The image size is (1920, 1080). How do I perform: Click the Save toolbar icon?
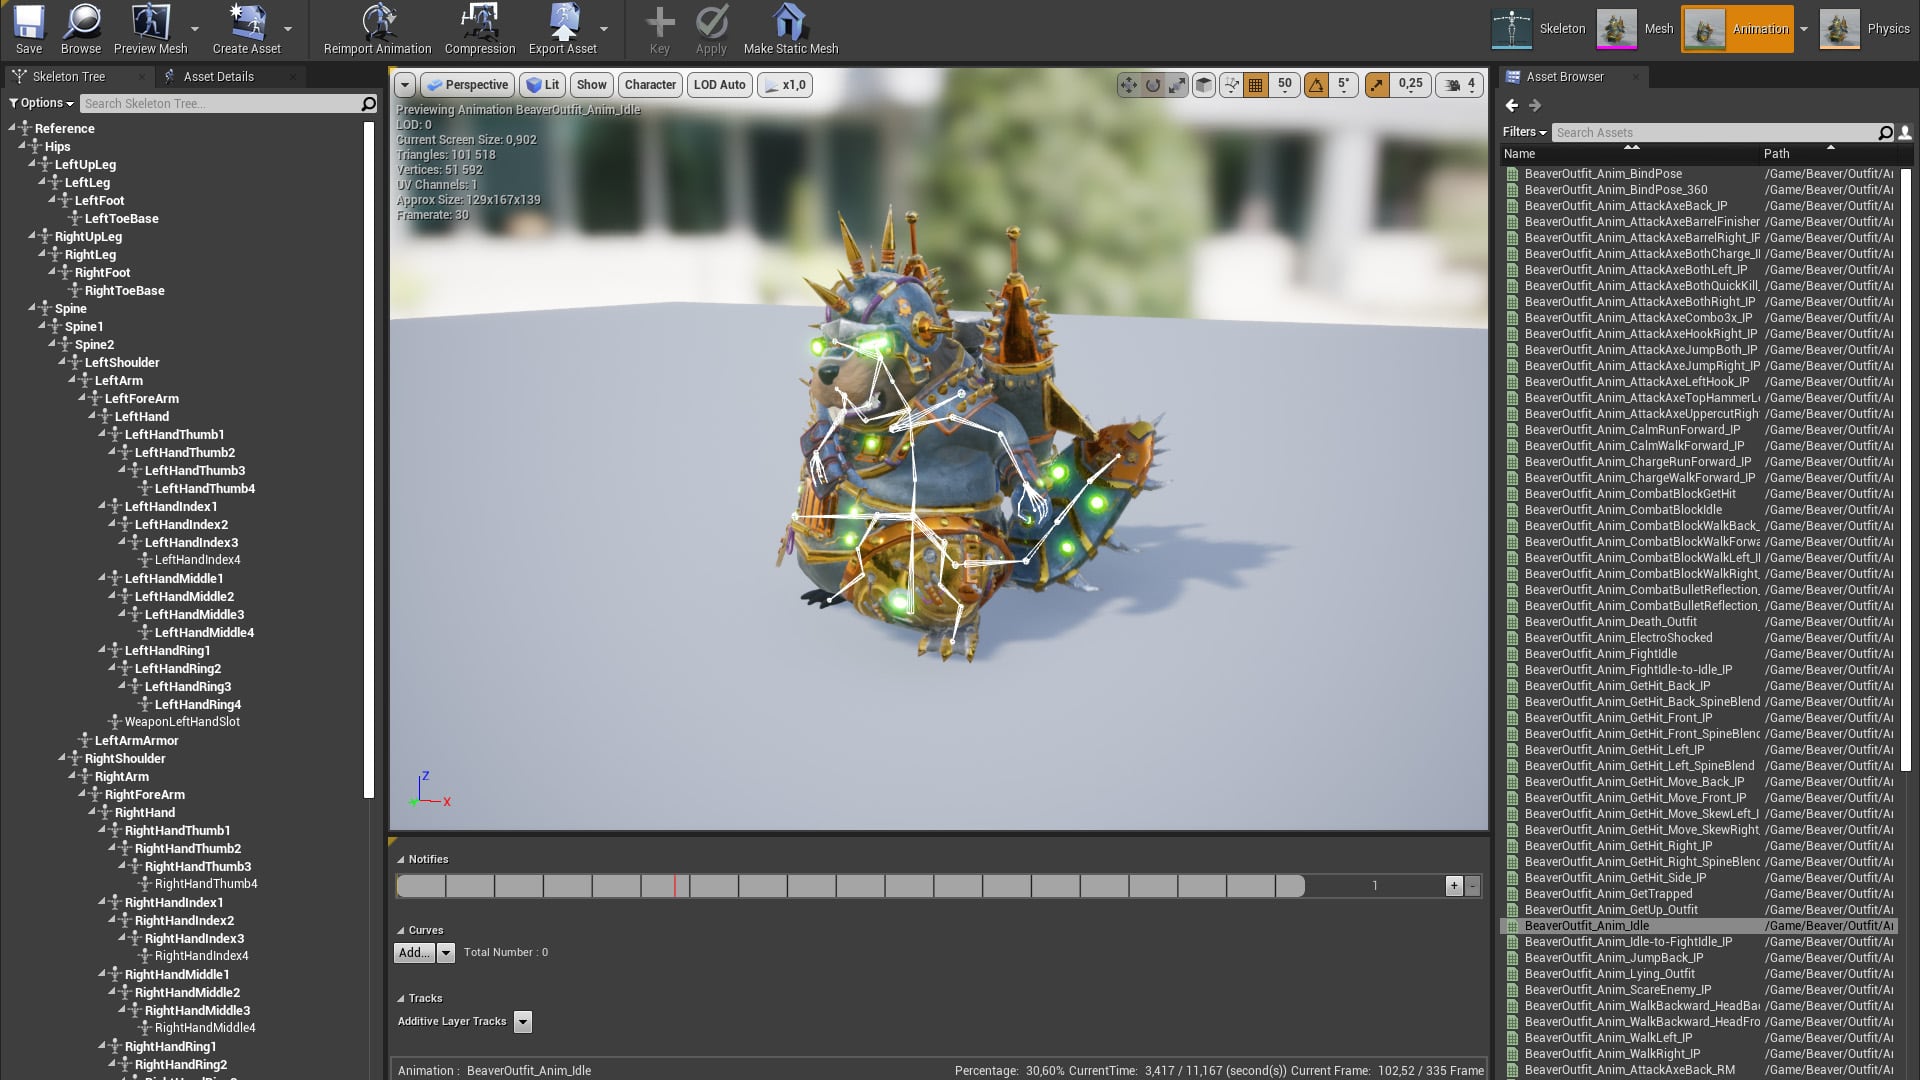29,28
